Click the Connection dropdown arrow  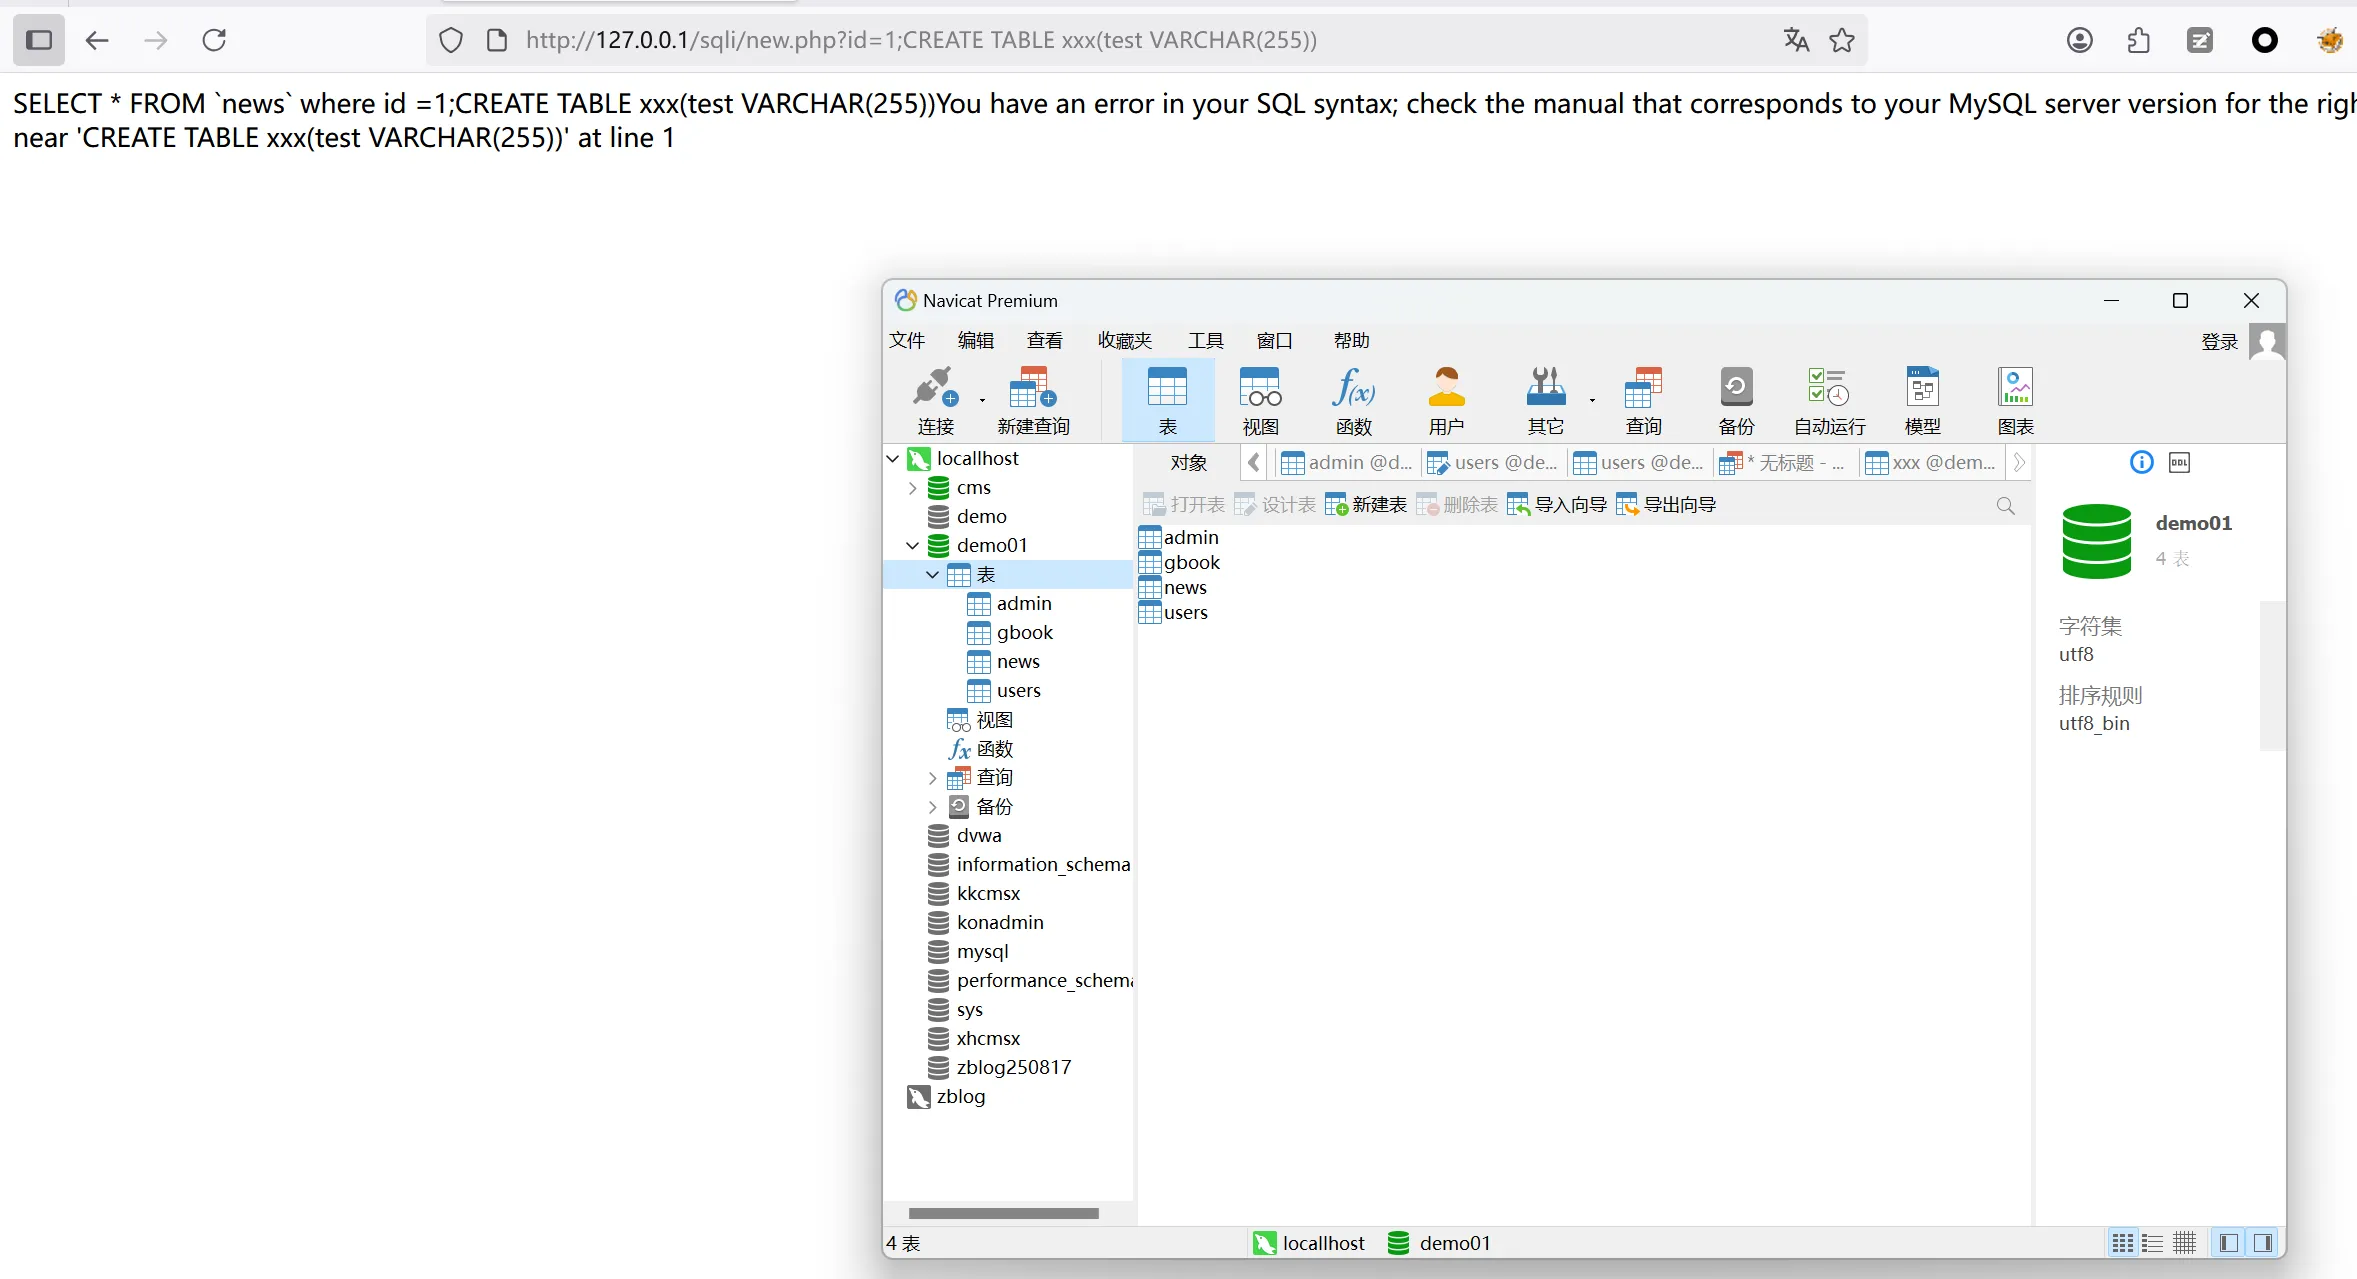(982, 400)
